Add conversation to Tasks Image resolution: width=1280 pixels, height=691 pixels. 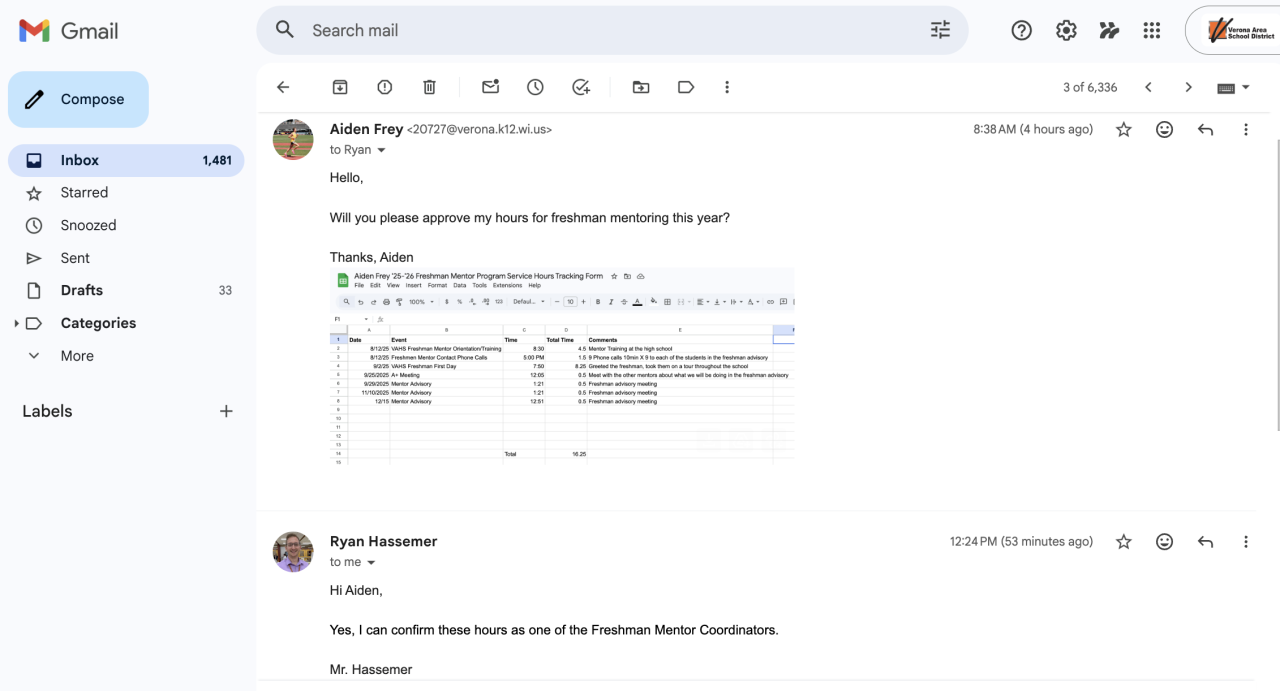pos(581,87)
